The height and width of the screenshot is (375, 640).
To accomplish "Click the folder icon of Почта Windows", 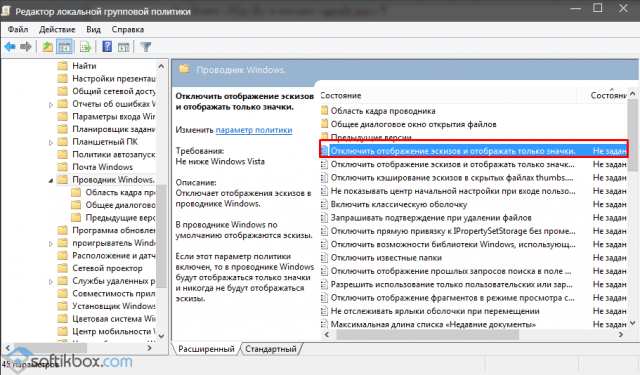I will pyautogui.click(x=62, y=167).
